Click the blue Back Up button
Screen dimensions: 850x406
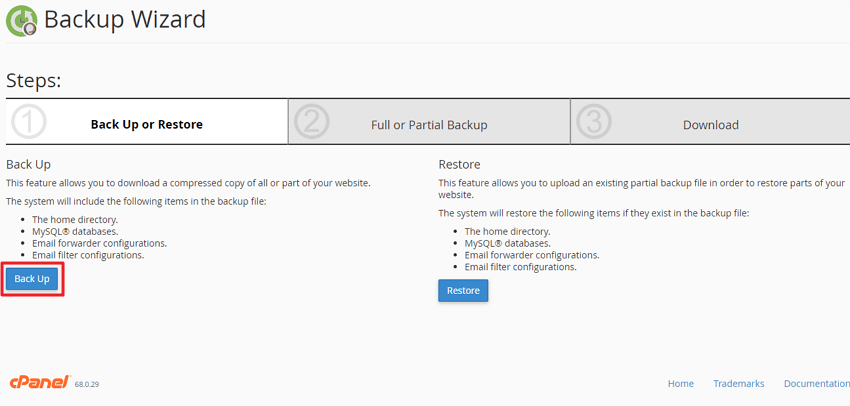click(32, 279)
